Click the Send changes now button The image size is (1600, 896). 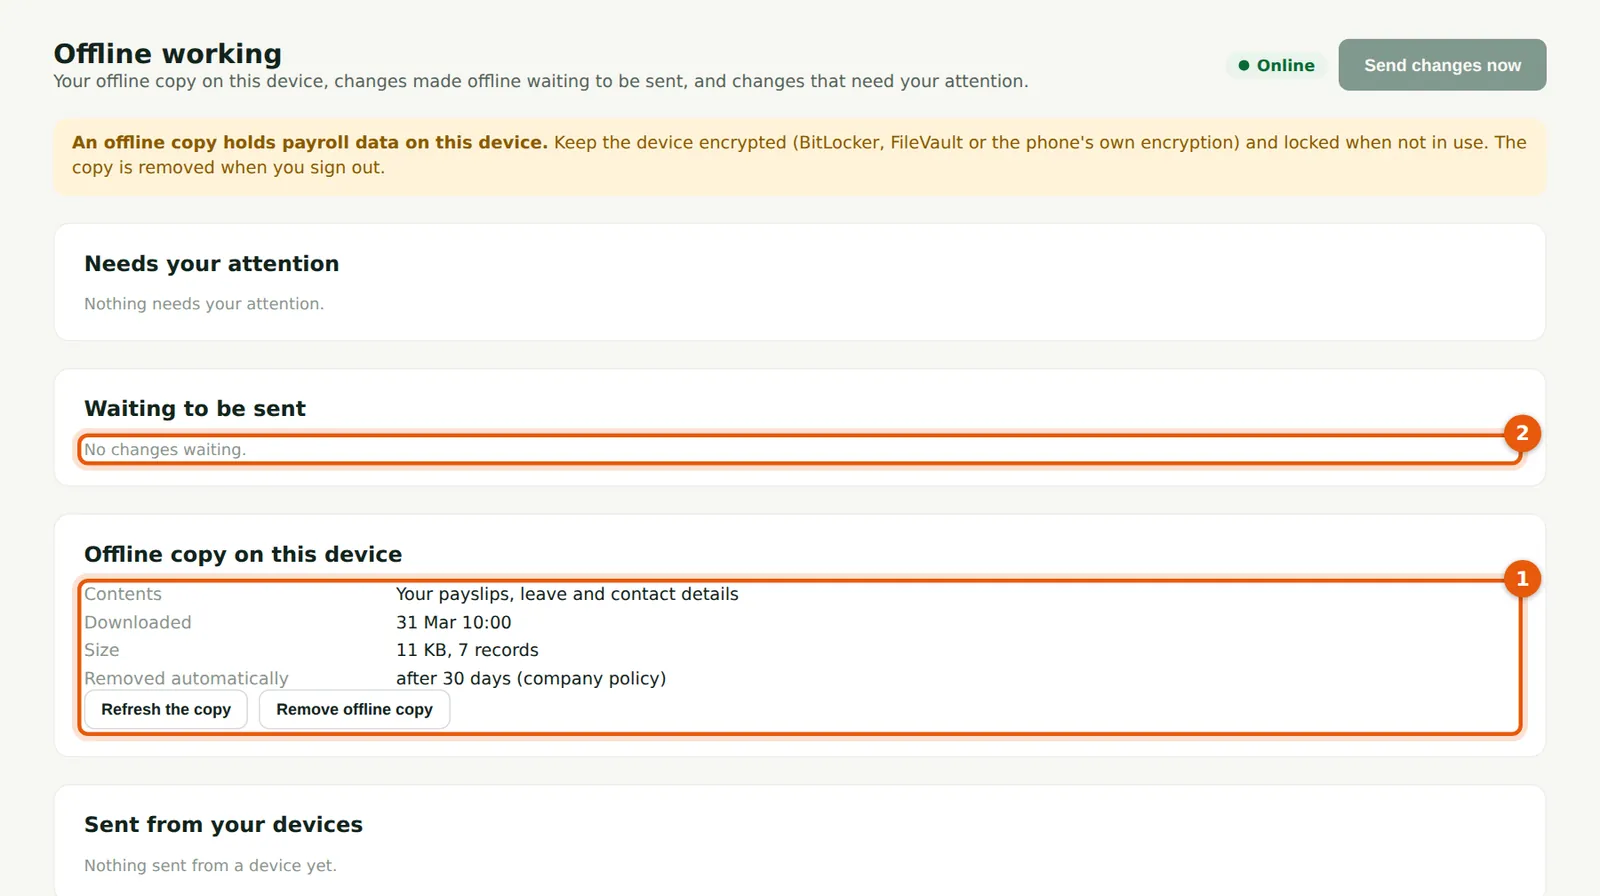click(1442, 65)
